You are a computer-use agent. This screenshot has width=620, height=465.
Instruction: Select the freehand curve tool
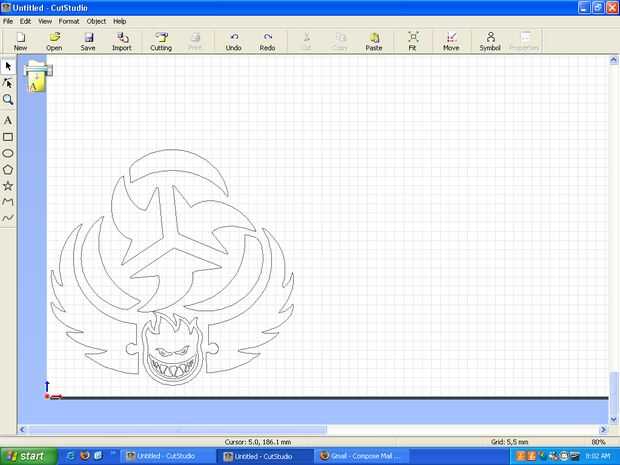(x=8, y=218)
